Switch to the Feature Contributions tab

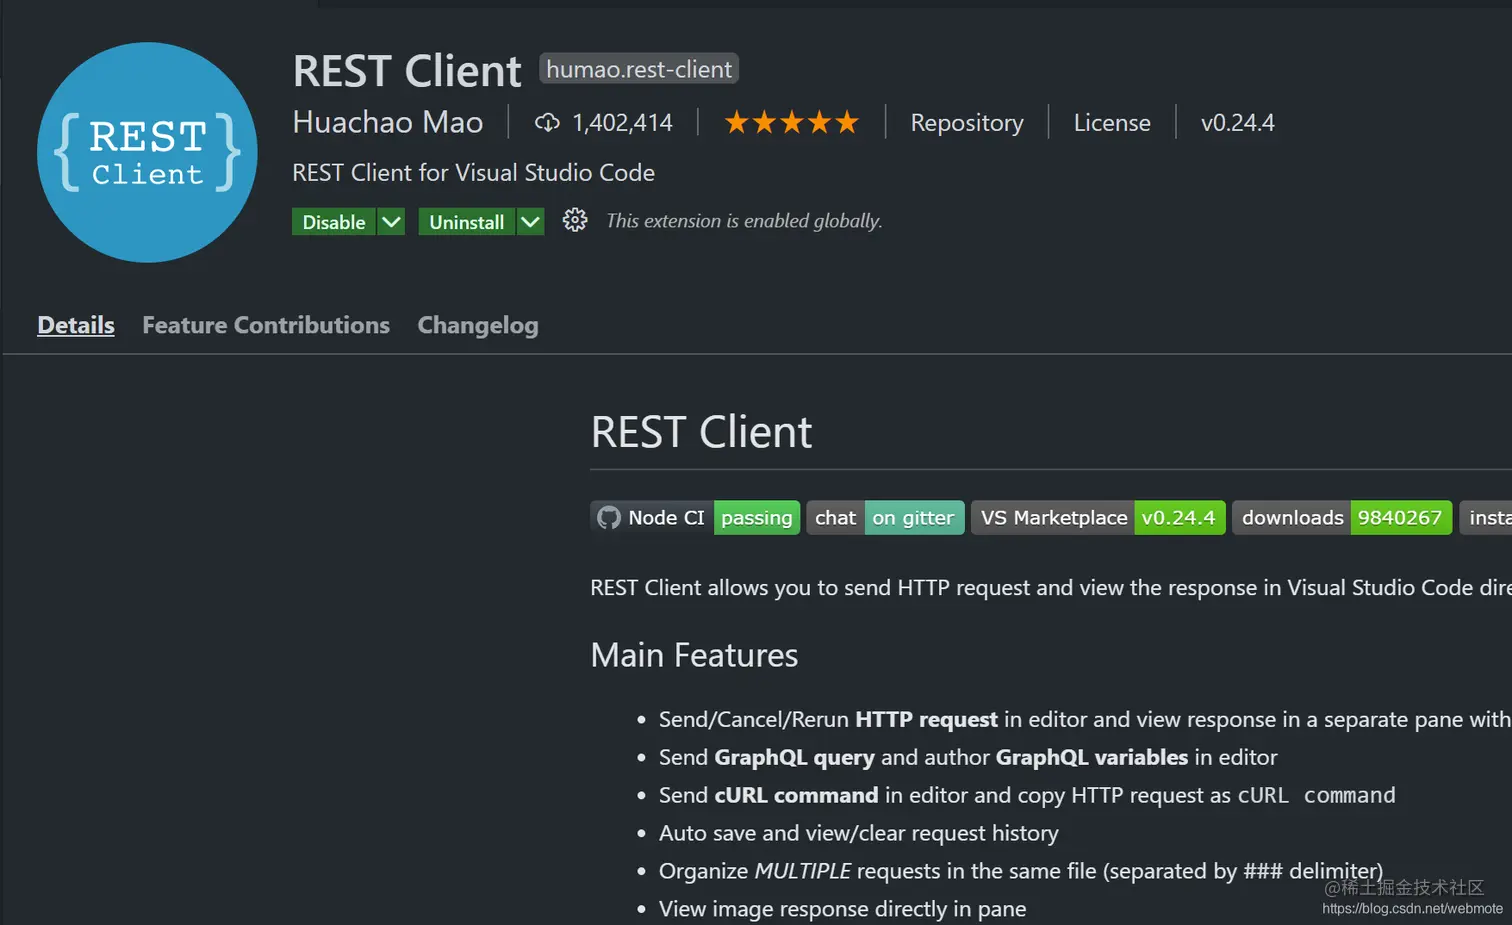[266, 325]
